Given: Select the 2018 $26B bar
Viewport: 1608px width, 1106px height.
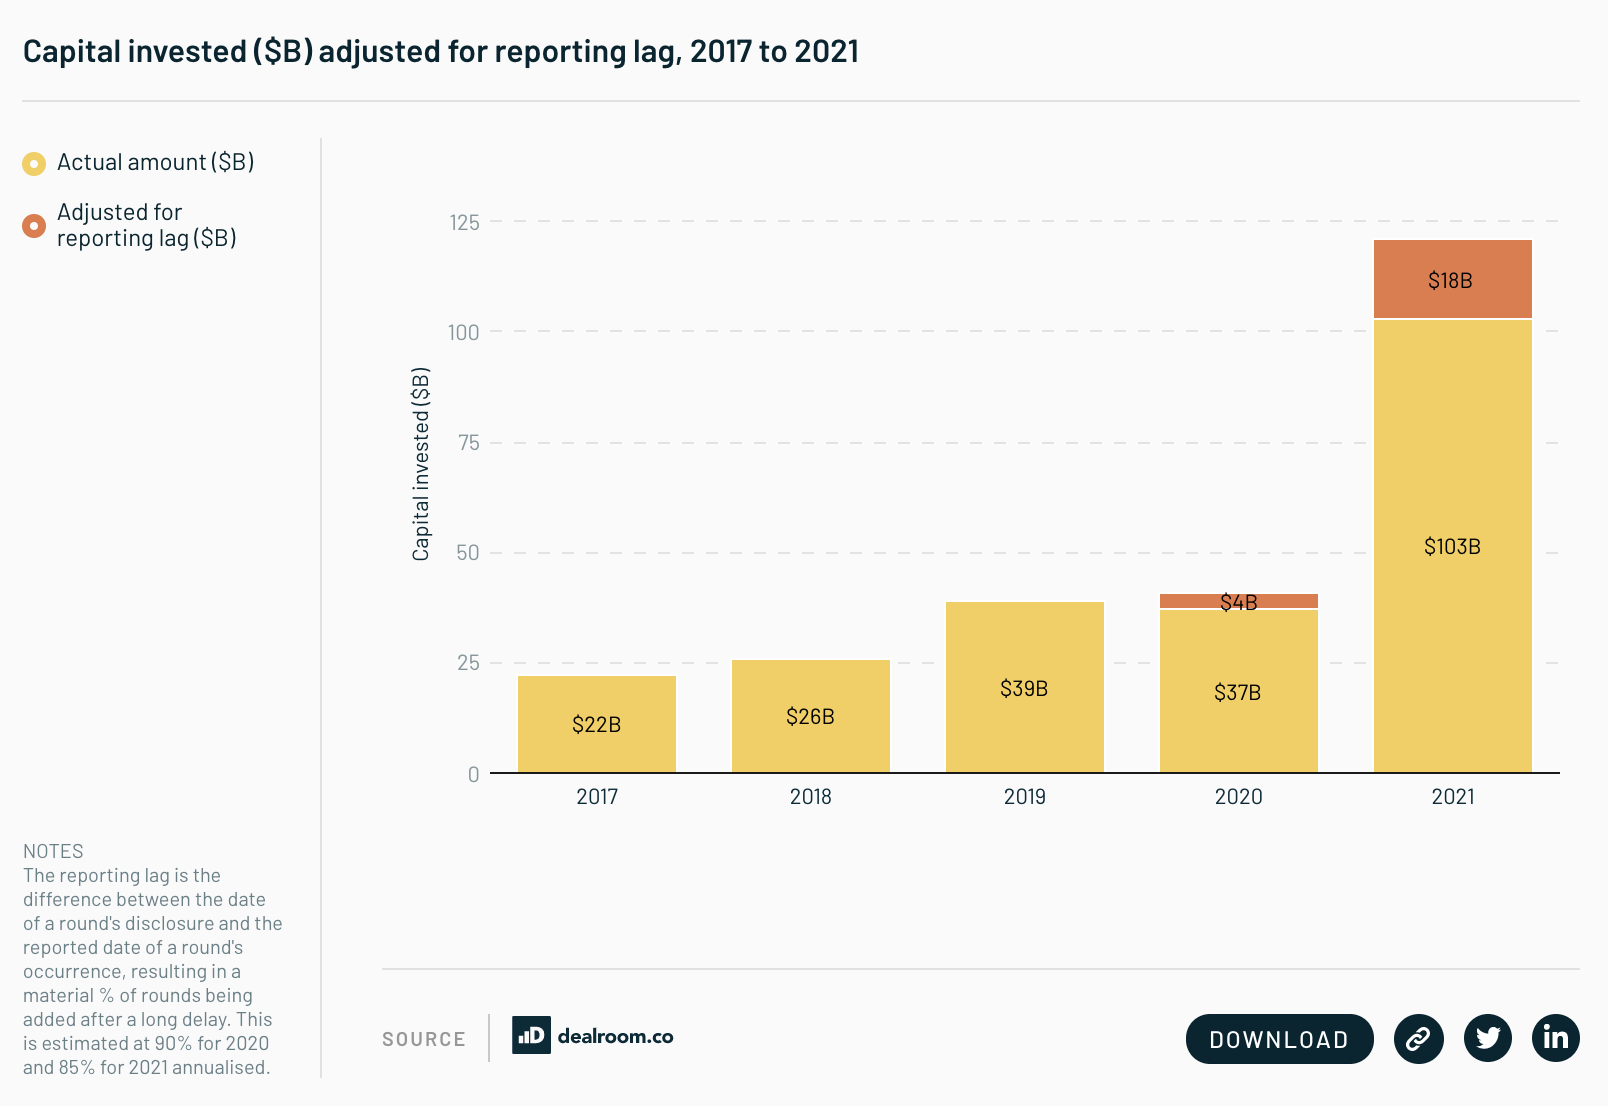Looking at the screenshot, I should coord(811,716).
